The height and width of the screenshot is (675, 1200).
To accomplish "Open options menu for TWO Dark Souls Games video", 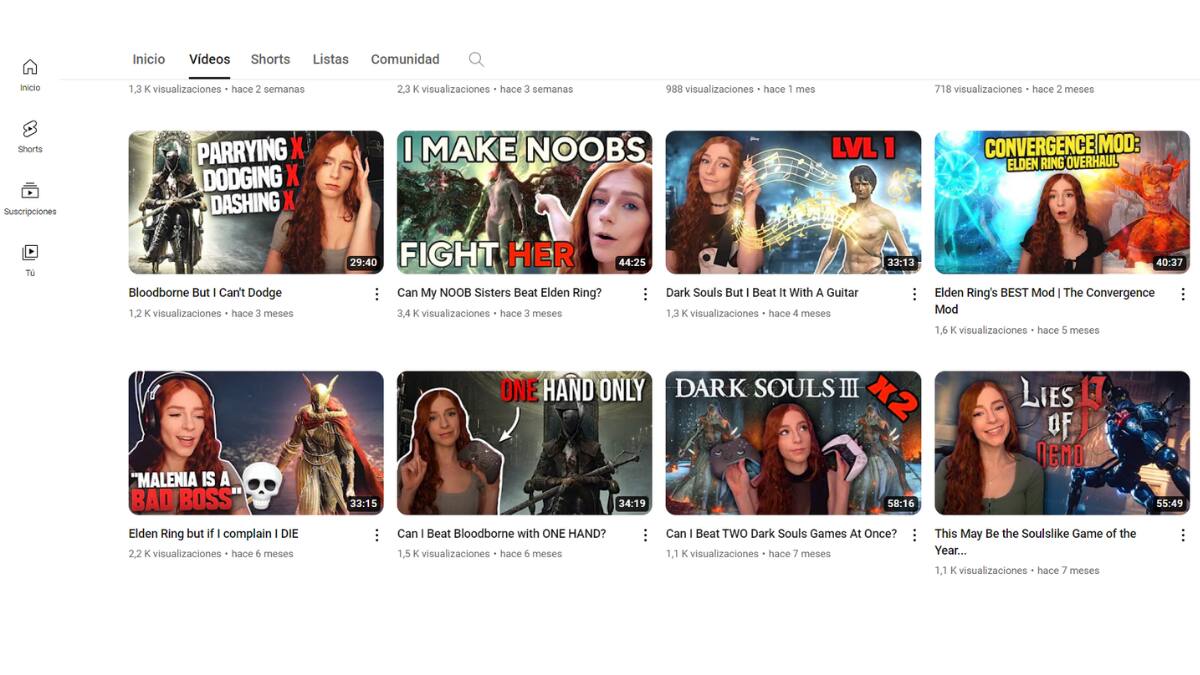I will tap(914, 535).
